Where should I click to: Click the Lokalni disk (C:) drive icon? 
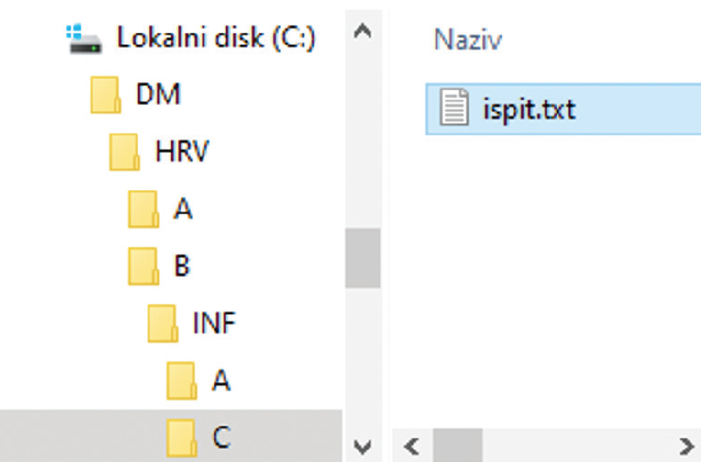[x=85, y=38]
